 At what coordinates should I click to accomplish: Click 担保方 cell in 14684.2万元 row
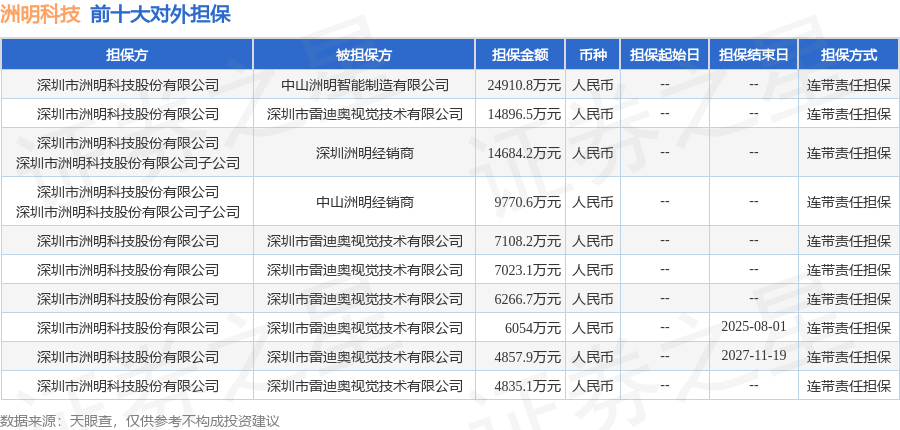[x=127, y=153]
